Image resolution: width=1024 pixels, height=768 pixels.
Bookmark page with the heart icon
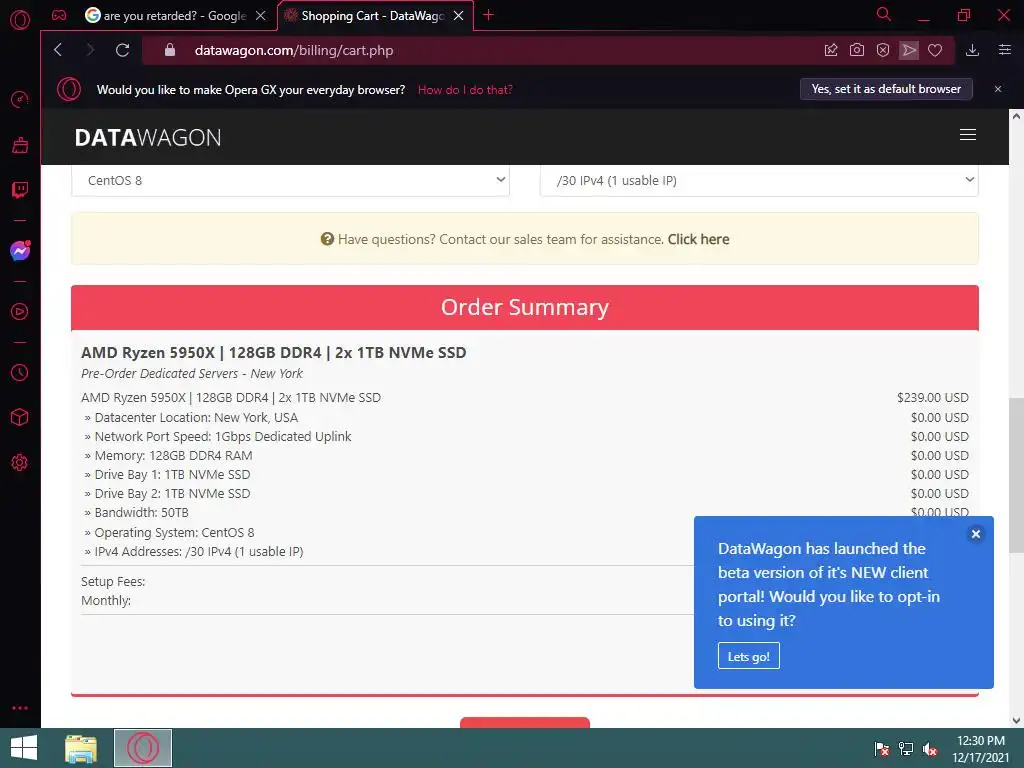pos(935,50)
